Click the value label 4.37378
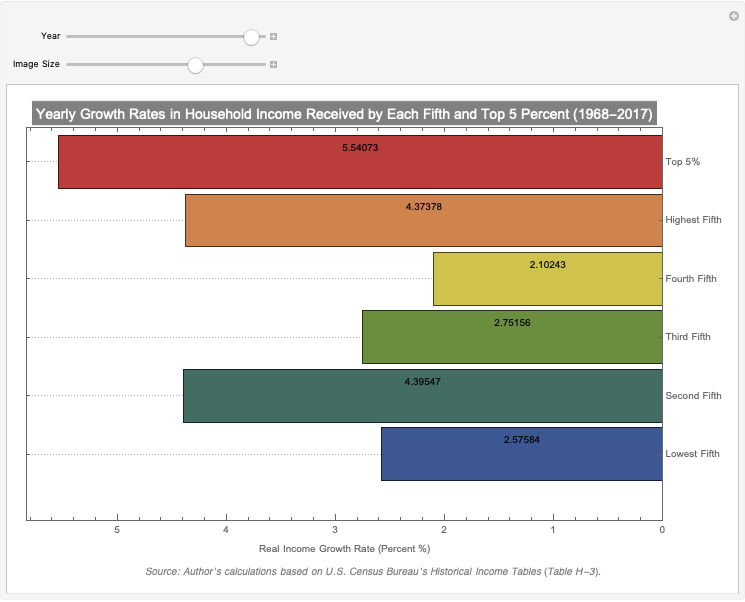The image size is (745, 602). point(424,207)
